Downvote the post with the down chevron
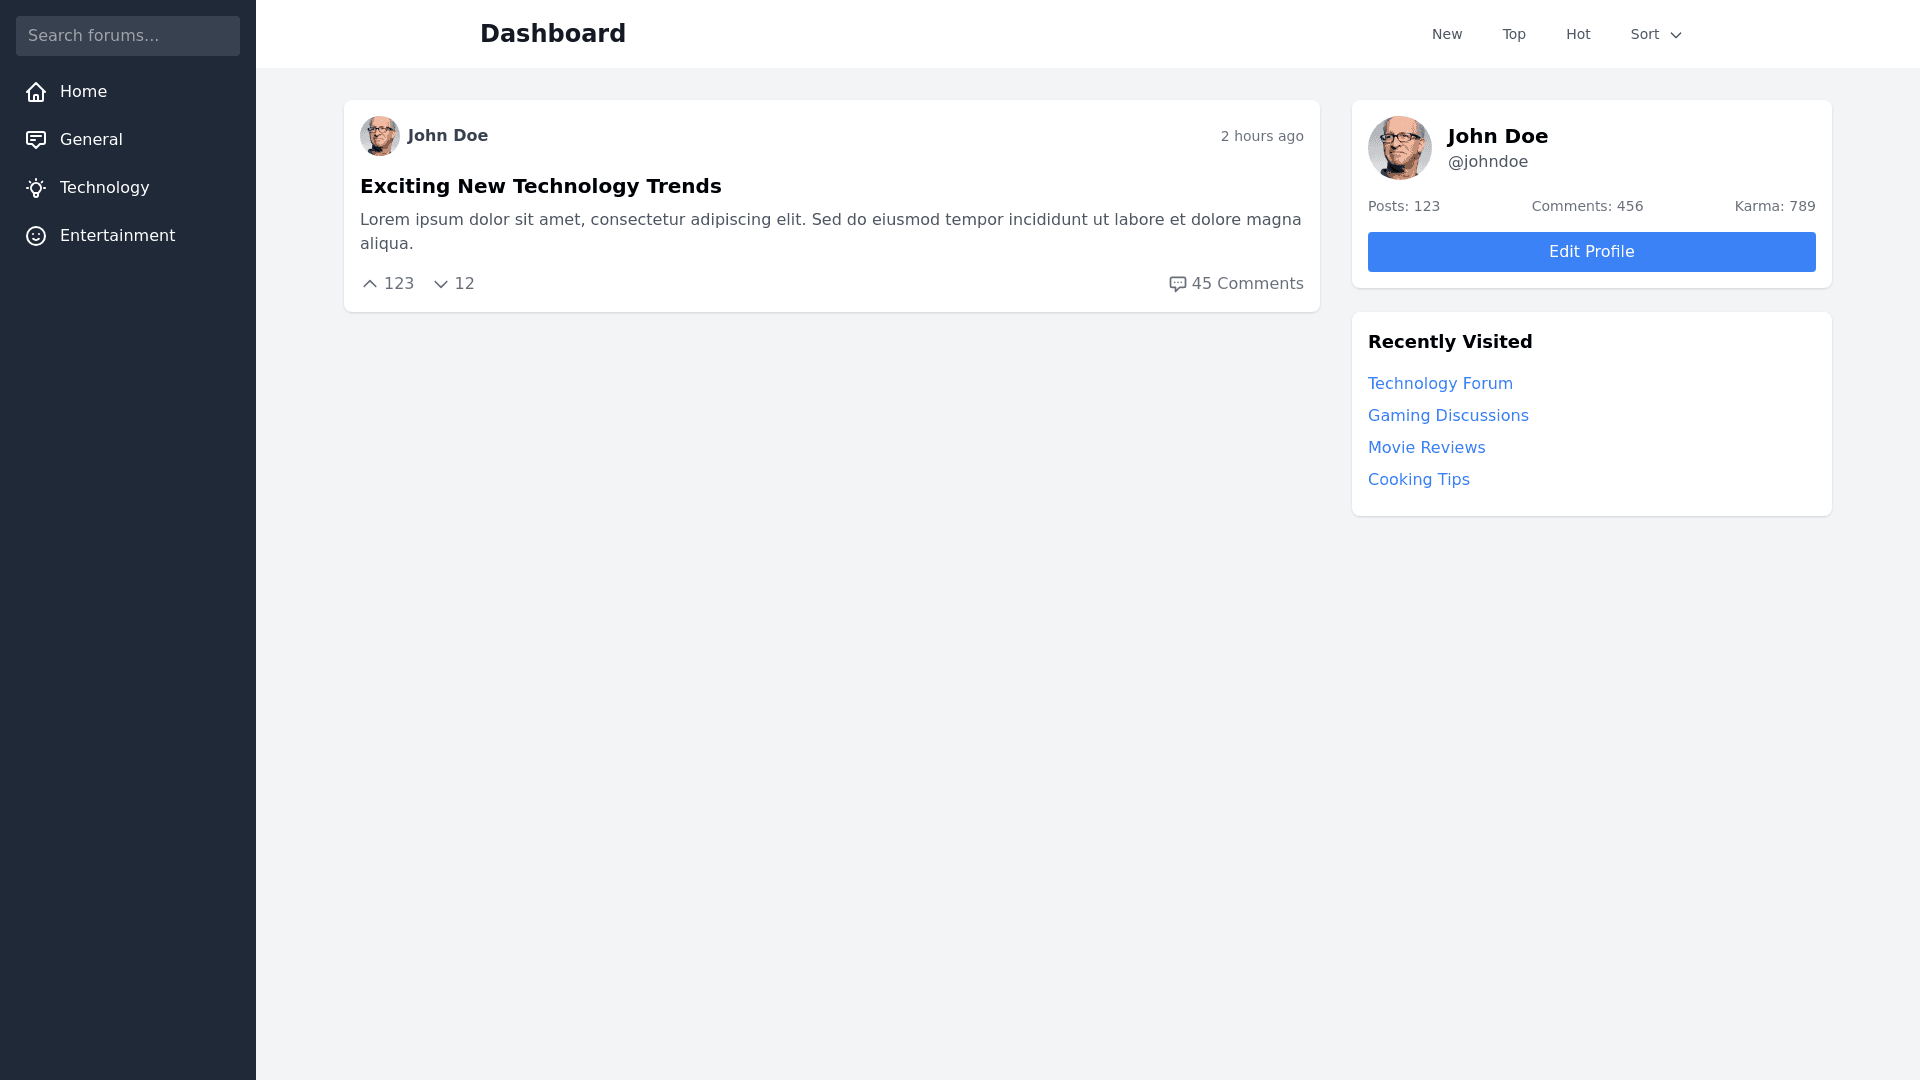The image size is (1920, 1080). point(441,284)
